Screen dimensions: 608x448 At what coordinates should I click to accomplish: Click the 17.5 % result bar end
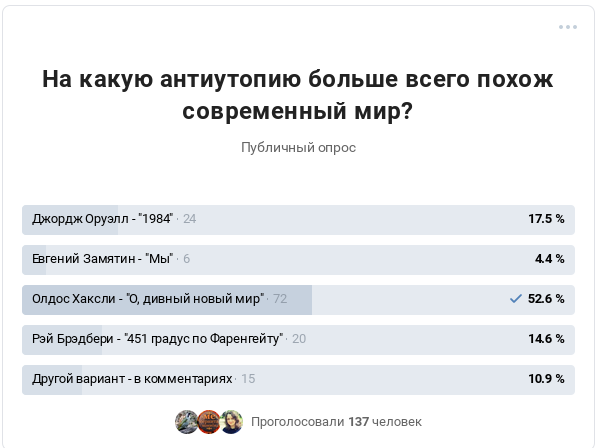pos(546,219)
